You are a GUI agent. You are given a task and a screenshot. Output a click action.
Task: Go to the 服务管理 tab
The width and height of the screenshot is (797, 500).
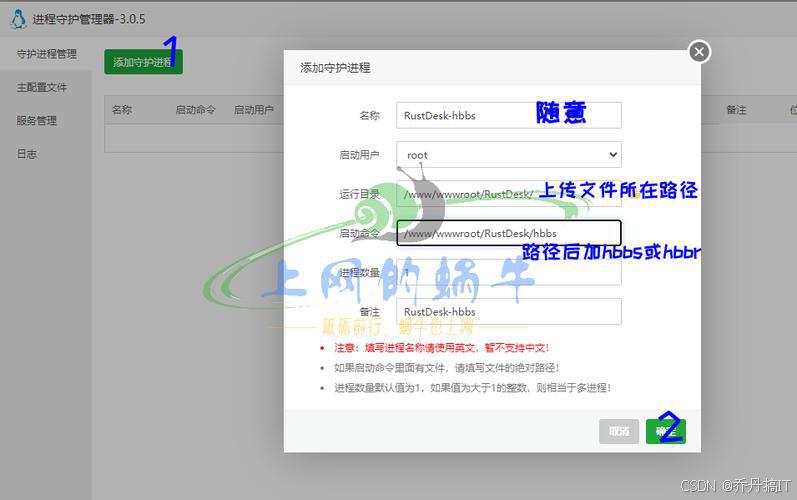[x=37, y=121]
